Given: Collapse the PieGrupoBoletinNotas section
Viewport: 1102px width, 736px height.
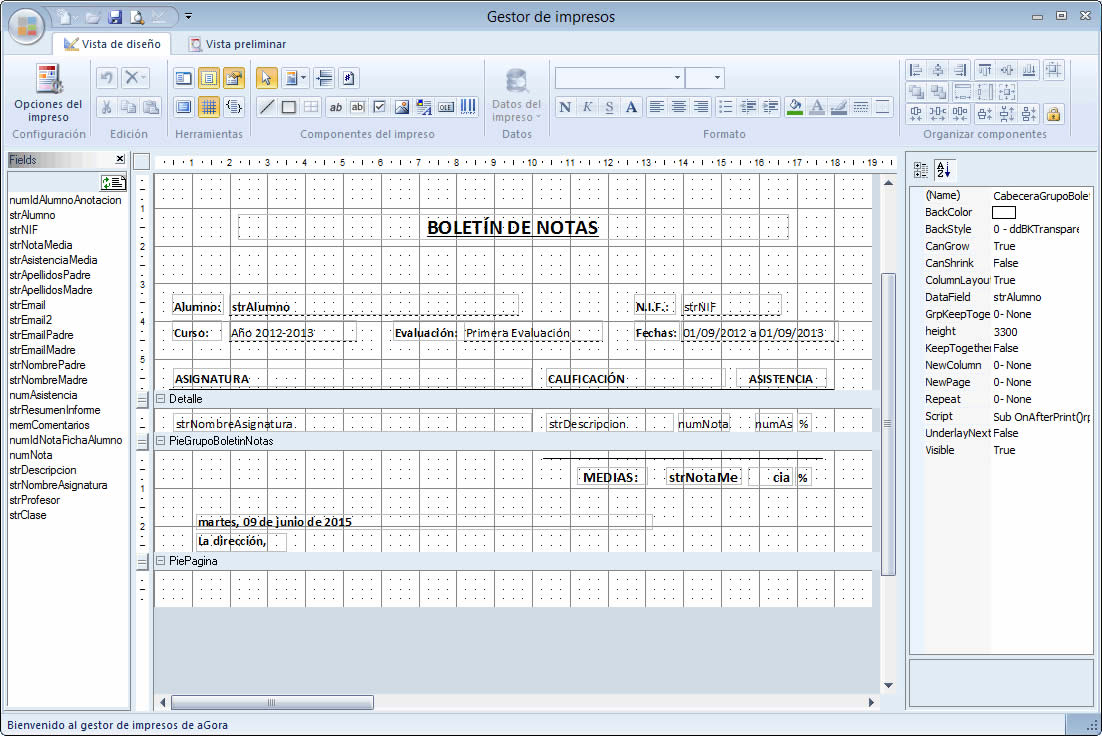Looking at the screenshot, I should click(160, 441).
